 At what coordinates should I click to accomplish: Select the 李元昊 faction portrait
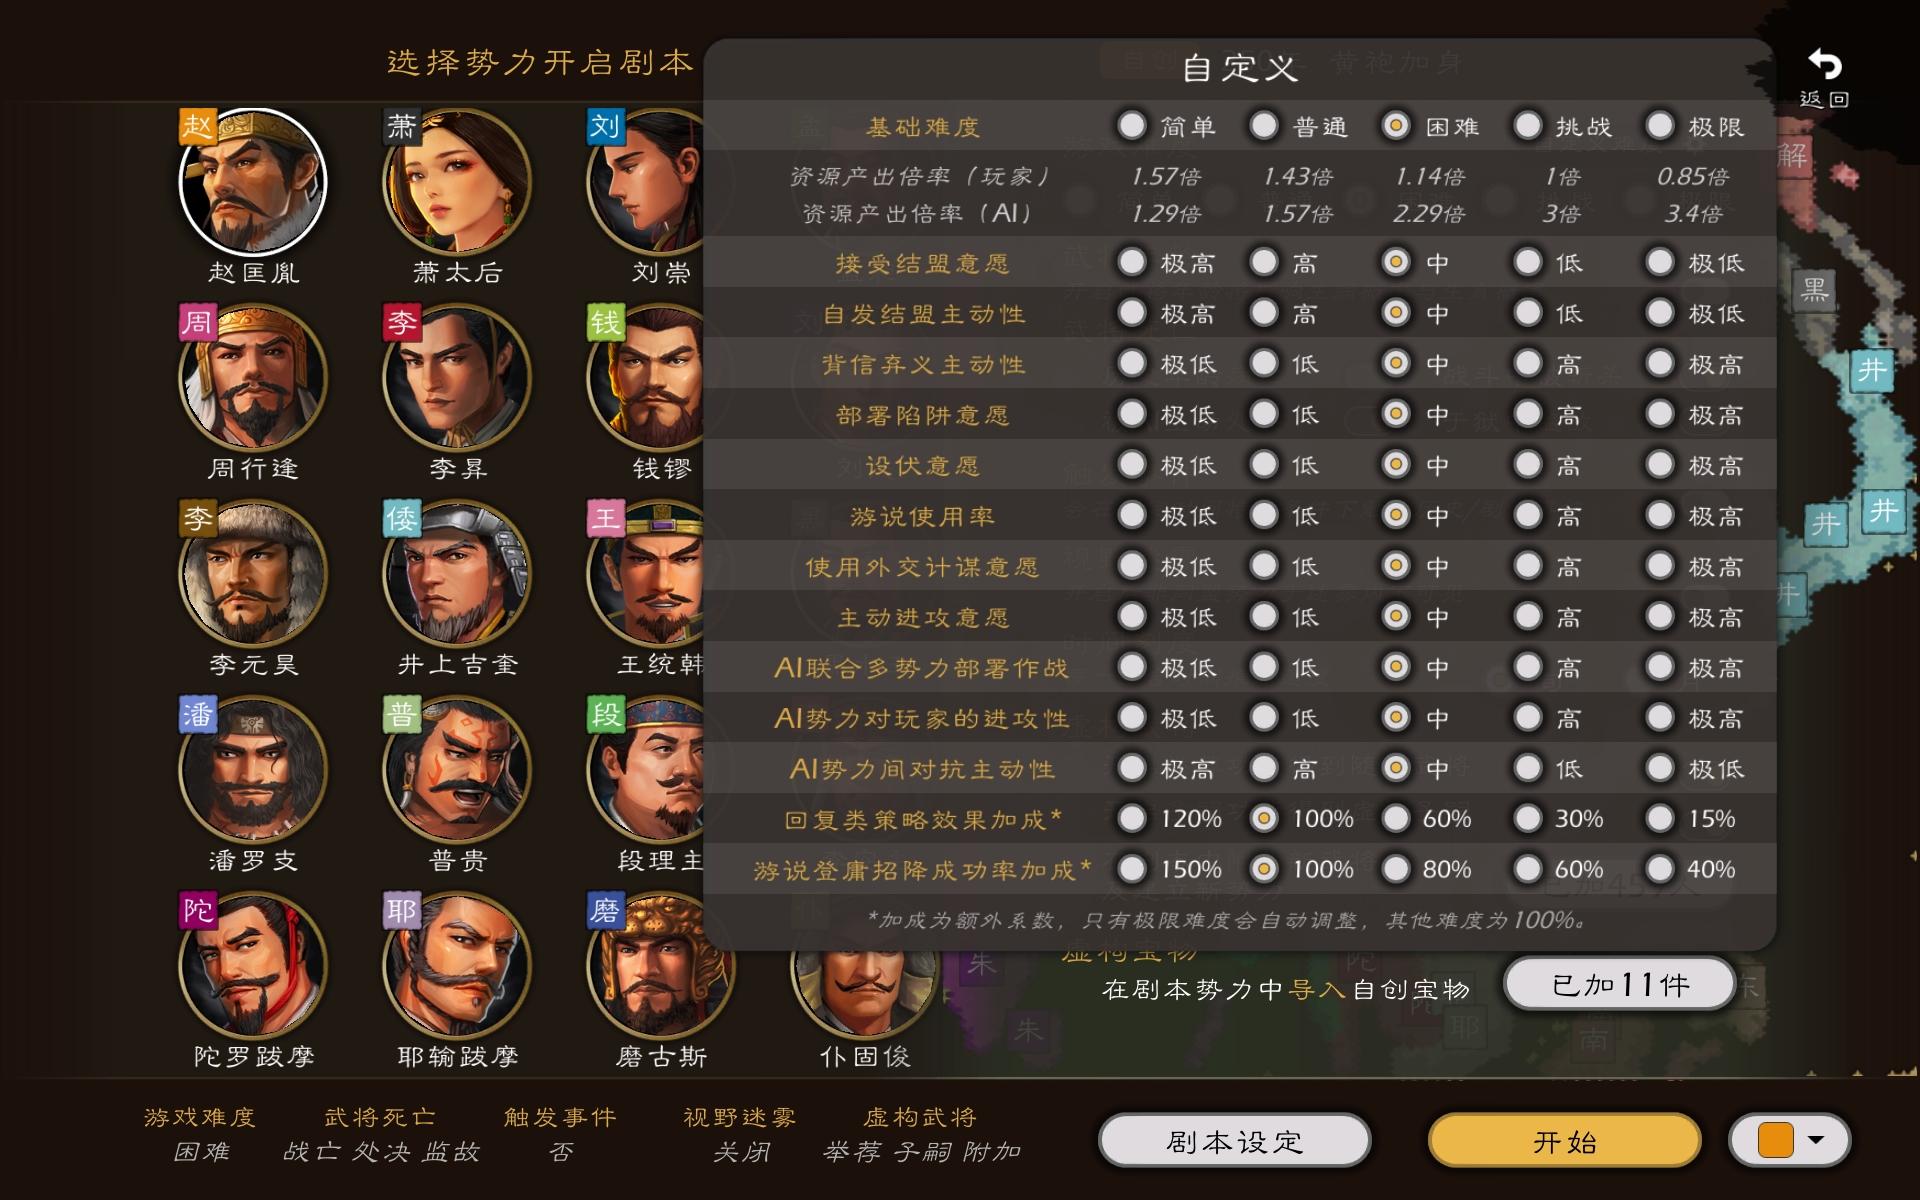click(253, 574)
